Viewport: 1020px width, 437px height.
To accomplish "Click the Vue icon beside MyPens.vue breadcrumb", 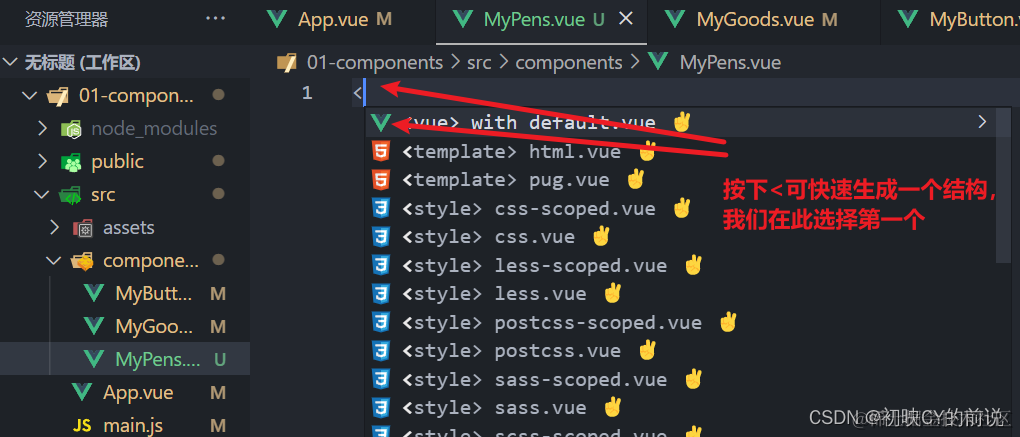I will pos(659,62).
